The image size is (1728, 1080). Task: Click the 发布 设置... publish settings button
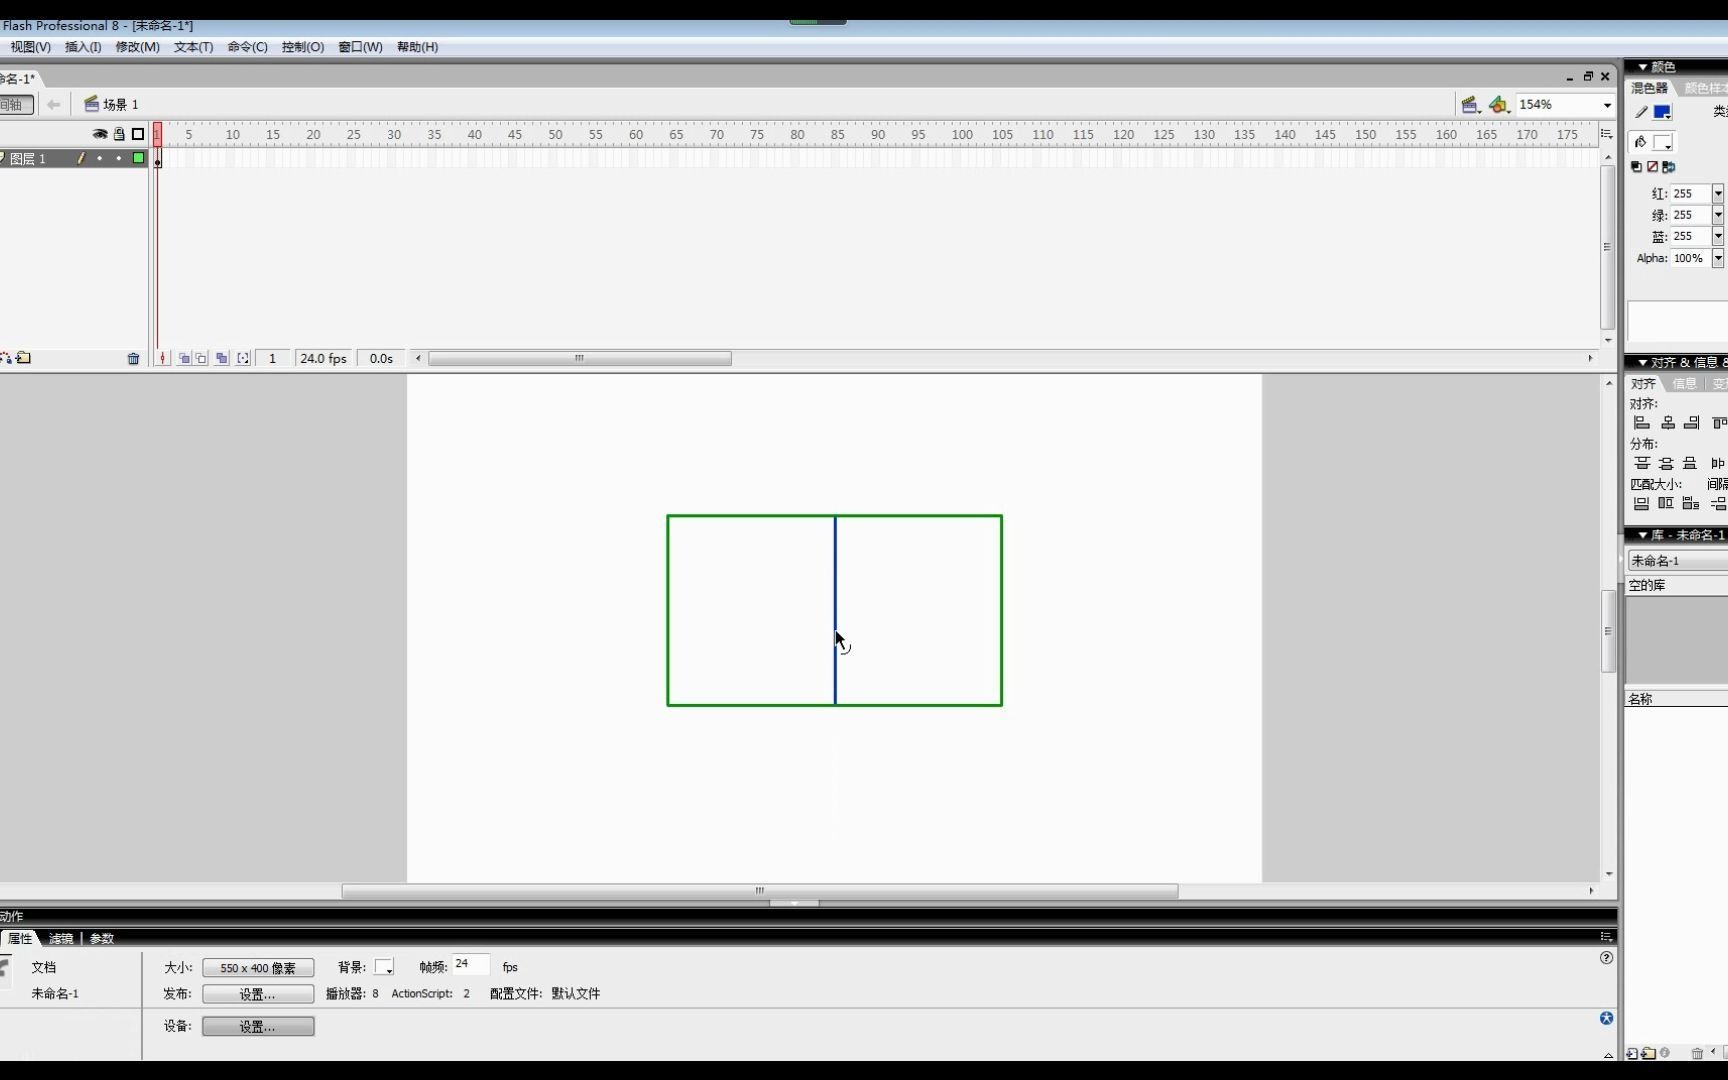point(258,994)
